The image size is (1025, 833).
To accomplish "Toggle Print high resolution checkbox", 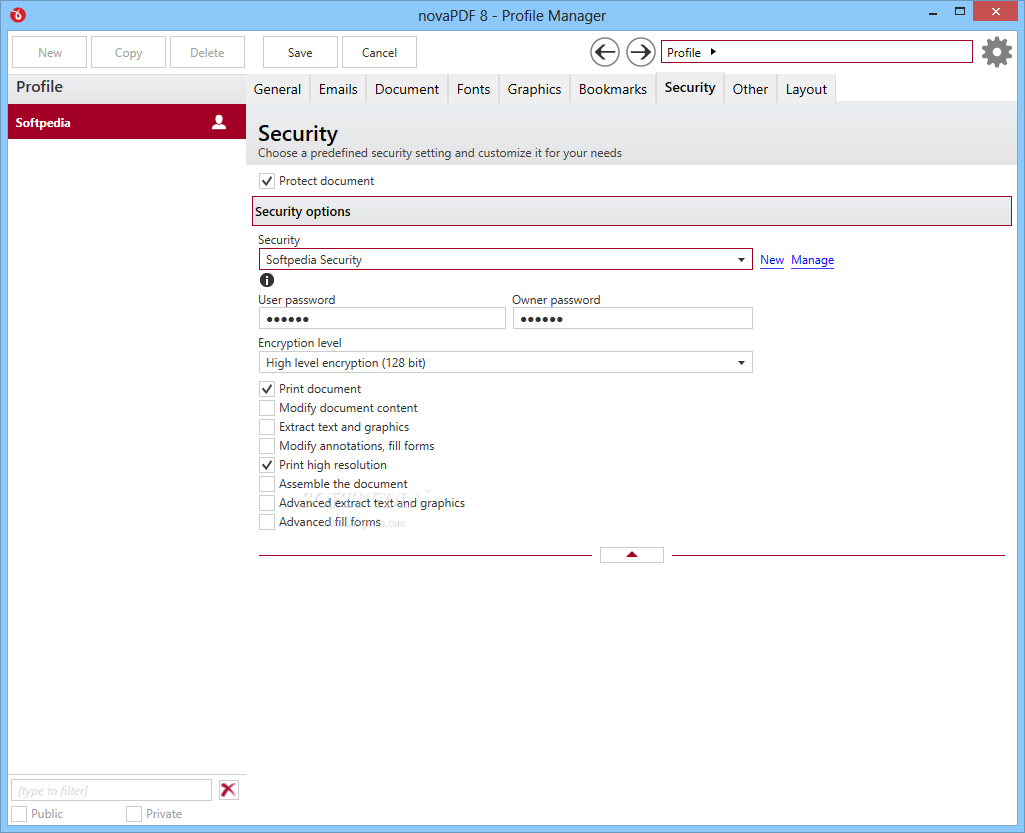I will pos(267,465).
